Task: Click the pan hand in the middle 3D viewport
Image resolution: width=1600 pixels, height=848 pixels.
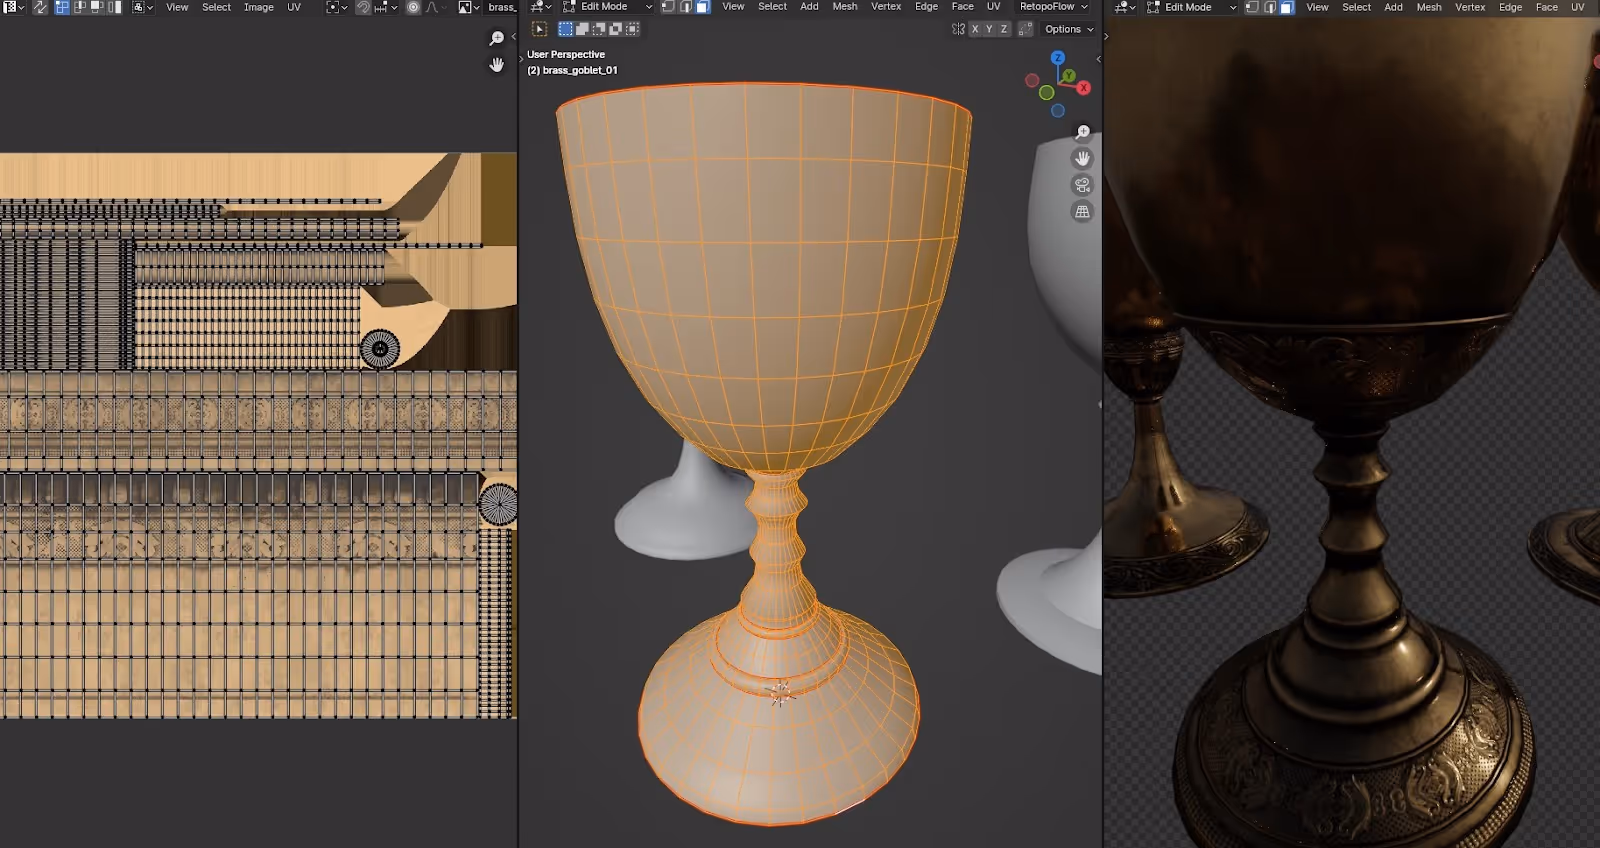Action: (x=1082, y=158)
